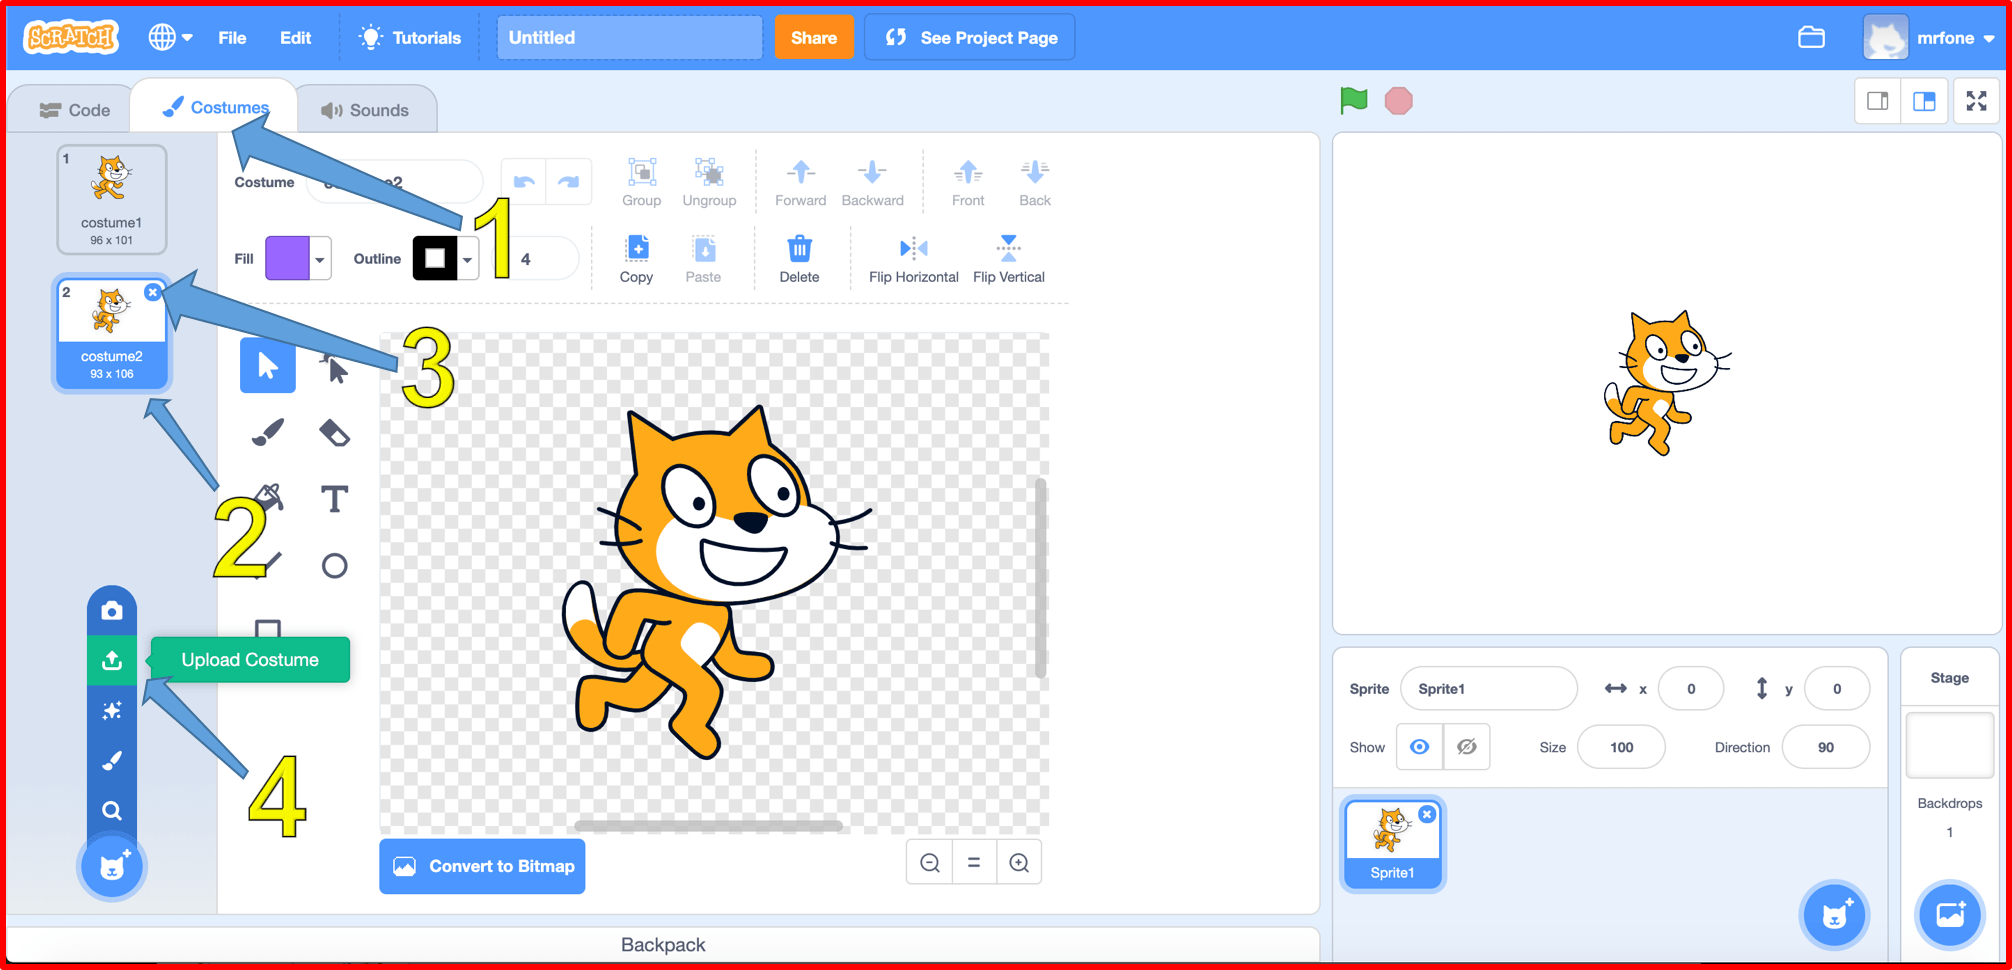
Task: Ungroup the selected shapes
Action: 709,182
